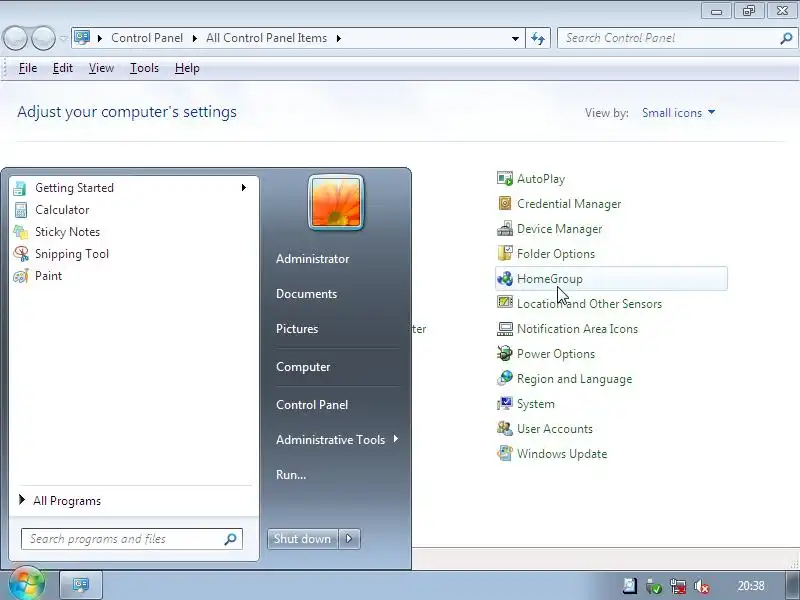
Task: Click the System icon
Action: point(505,404)
